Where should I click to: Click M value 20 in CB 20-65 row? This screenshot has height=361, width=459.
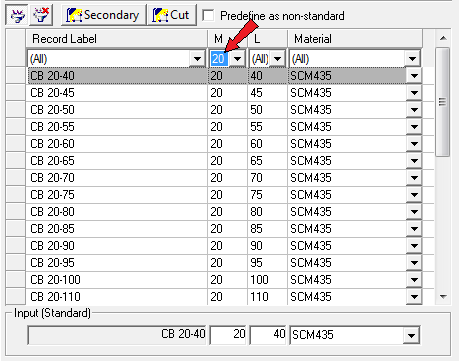coord(227,161)
